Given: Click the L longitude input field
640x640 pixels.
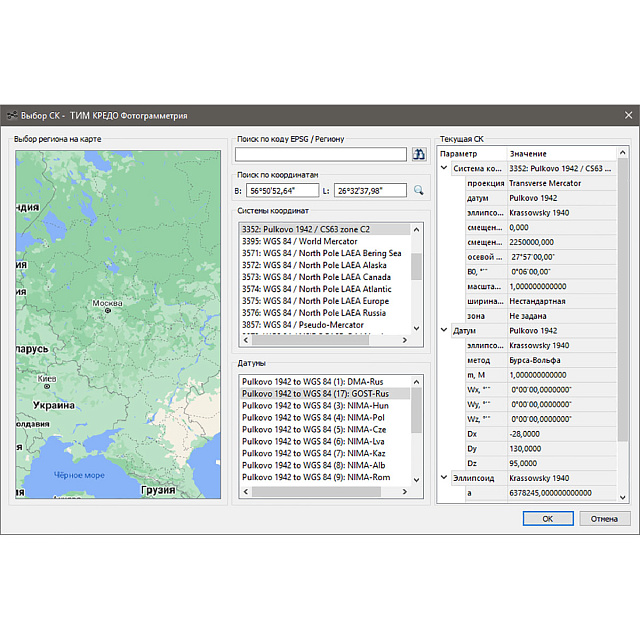Looking at the screenshot, I should point(370,191).
